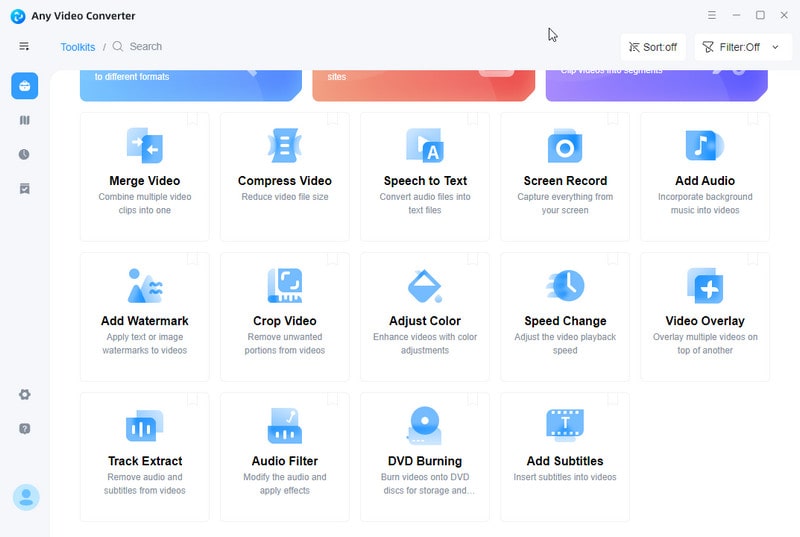Click the search magnifier icon
The height and width of the screenshot is (537, 800).
pyautogui.click(x=118, y=46)
